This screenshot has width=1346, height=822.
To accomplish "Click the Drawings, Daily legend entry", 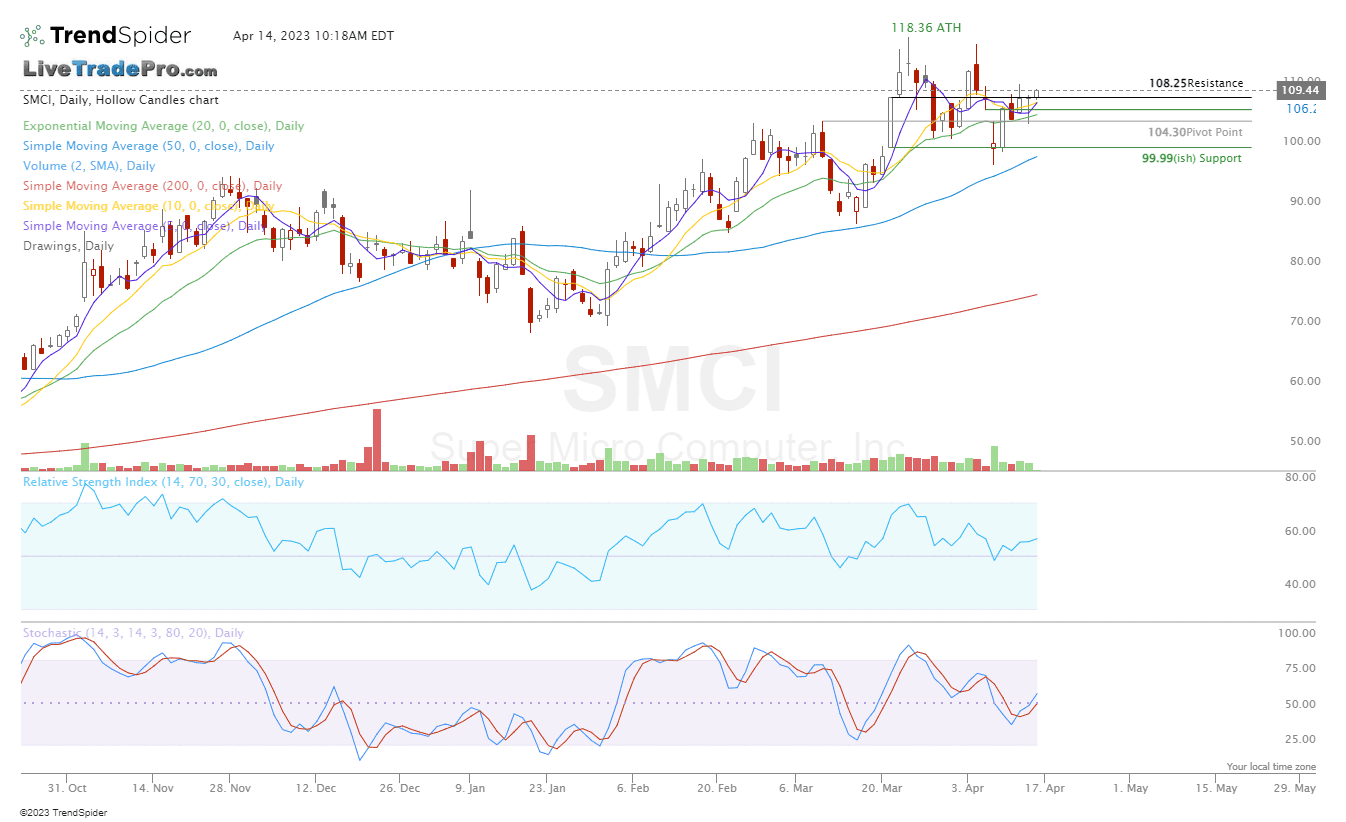I will 68,246.
